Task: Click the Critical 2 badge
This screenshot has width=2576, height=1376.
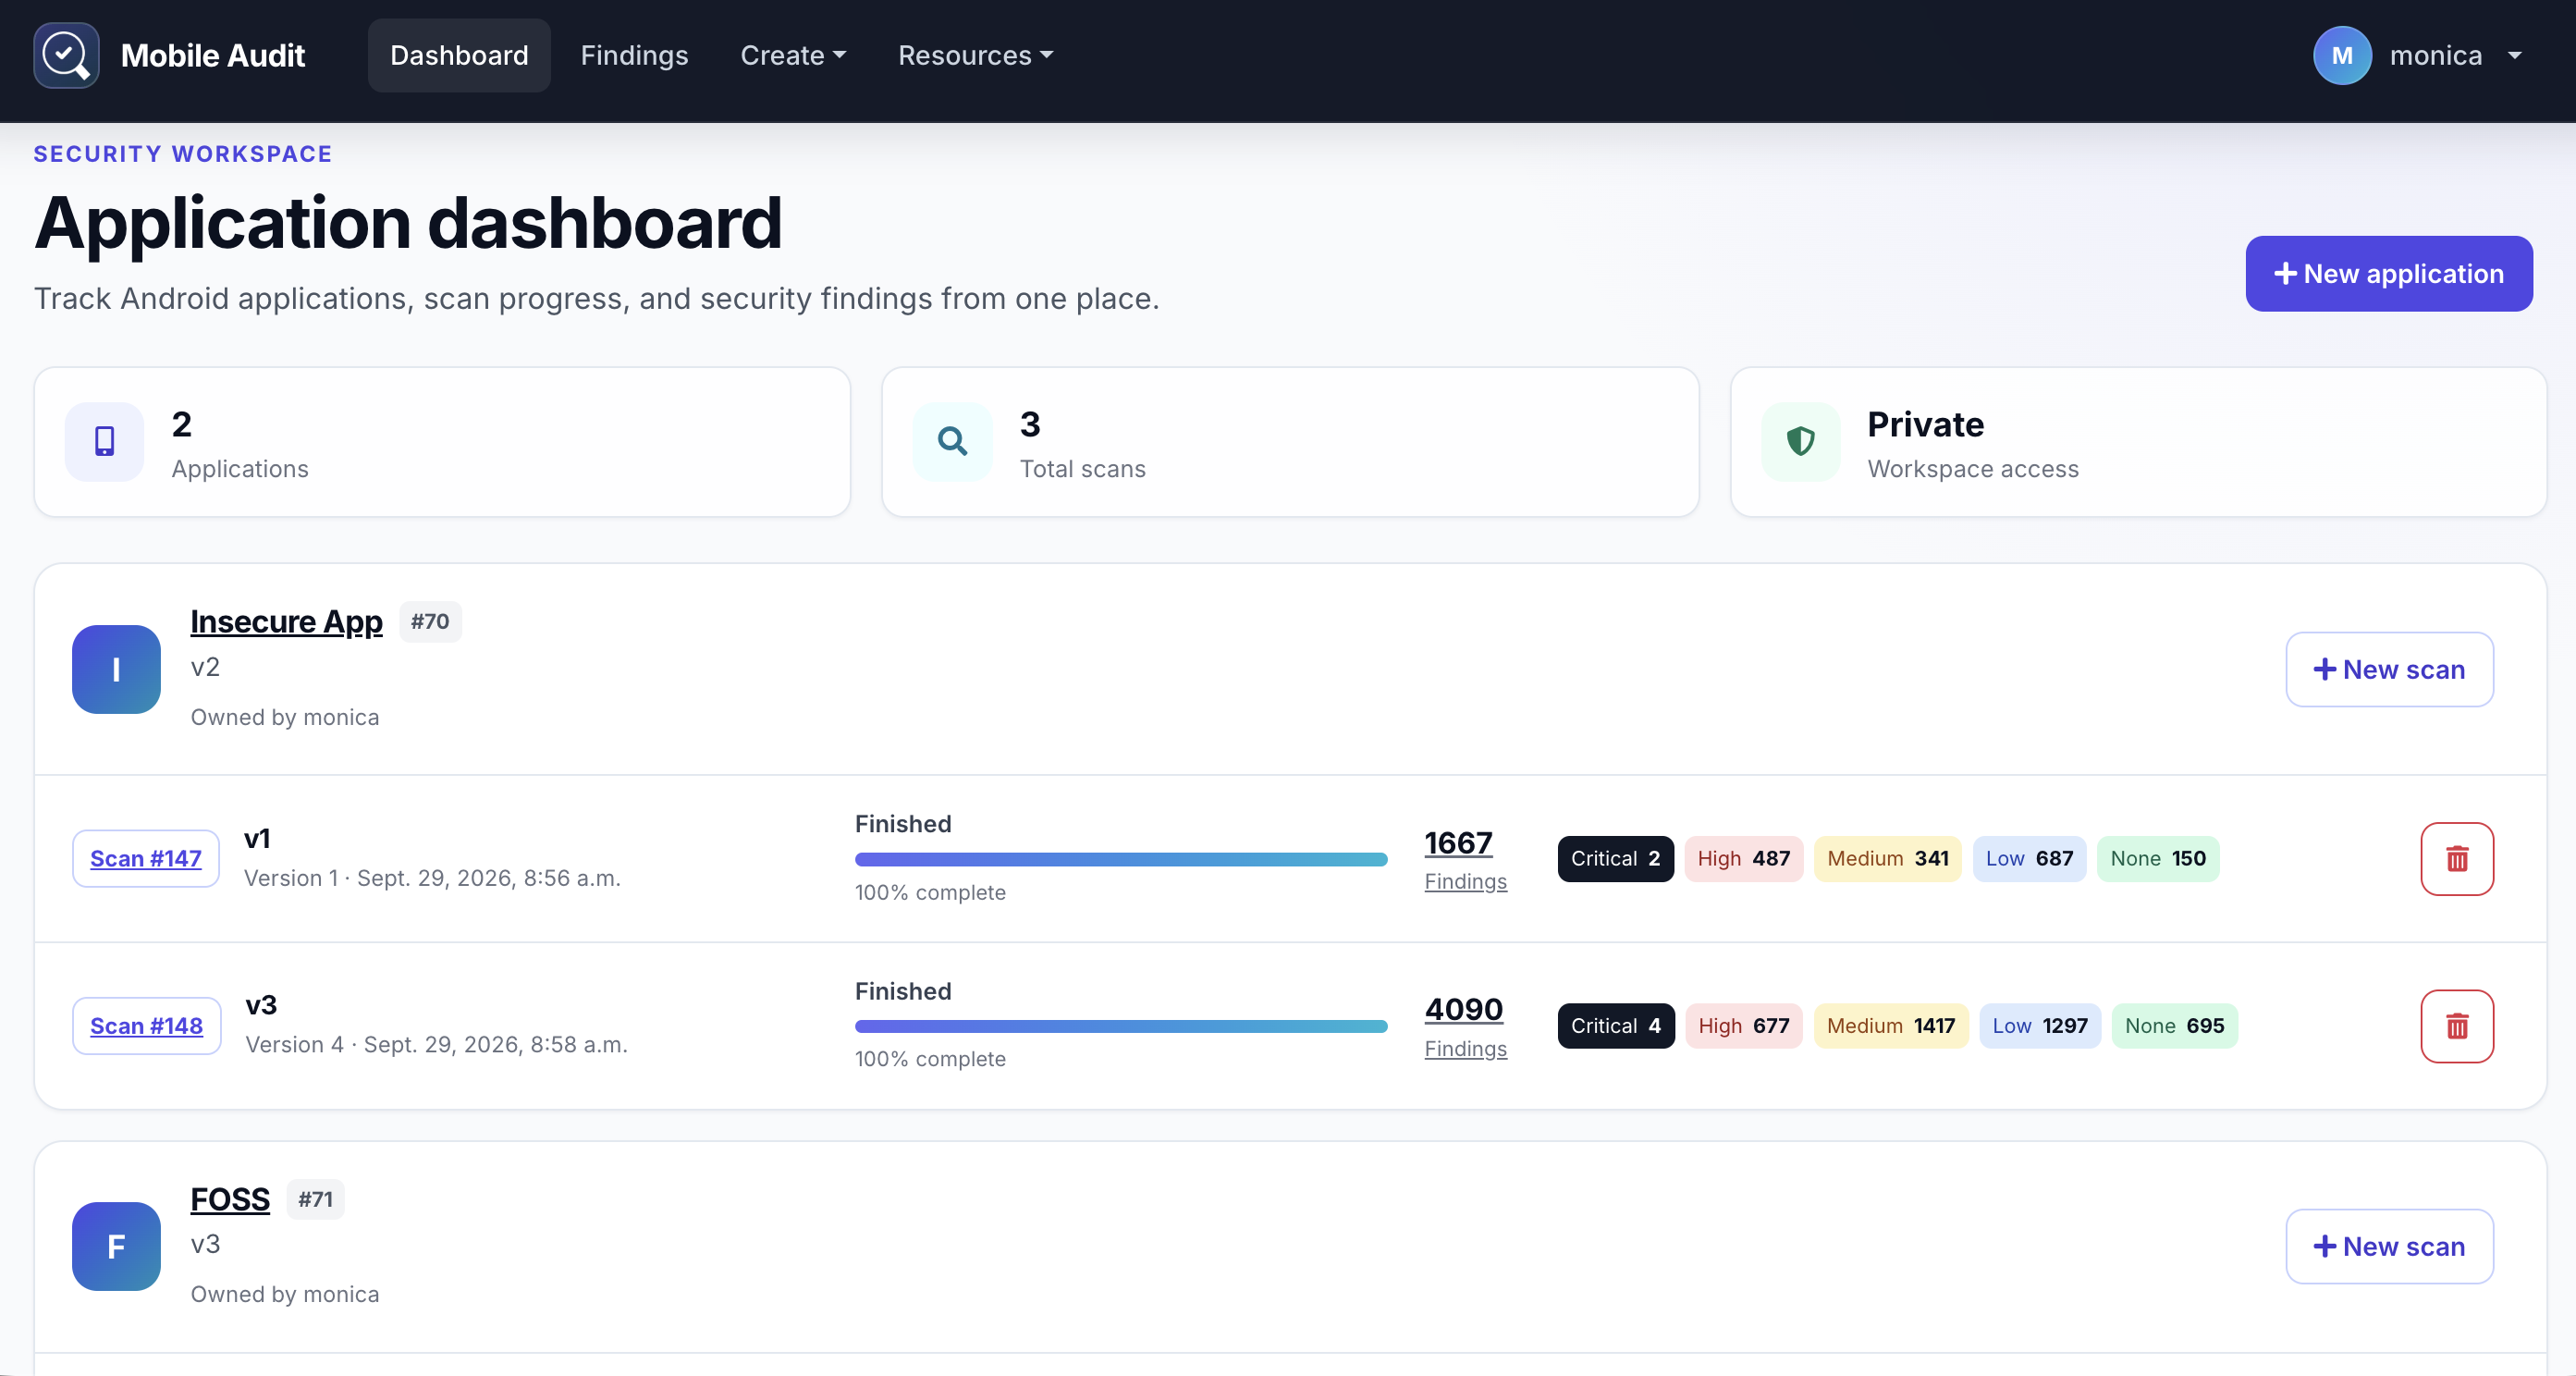Action: tap(1615, 859)
